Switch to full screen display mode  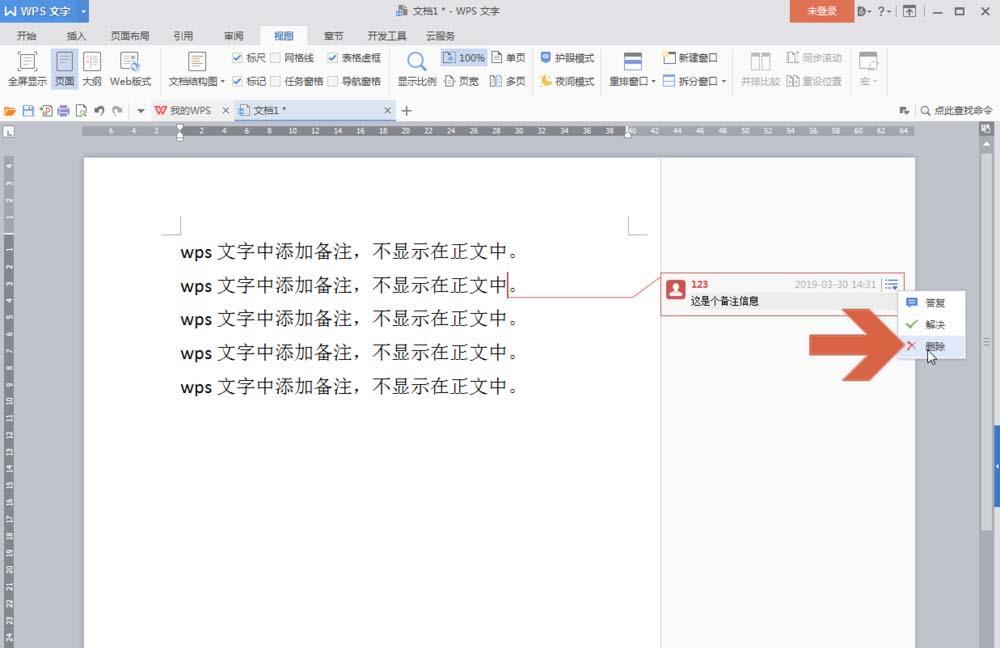click(x=27, y=69)
